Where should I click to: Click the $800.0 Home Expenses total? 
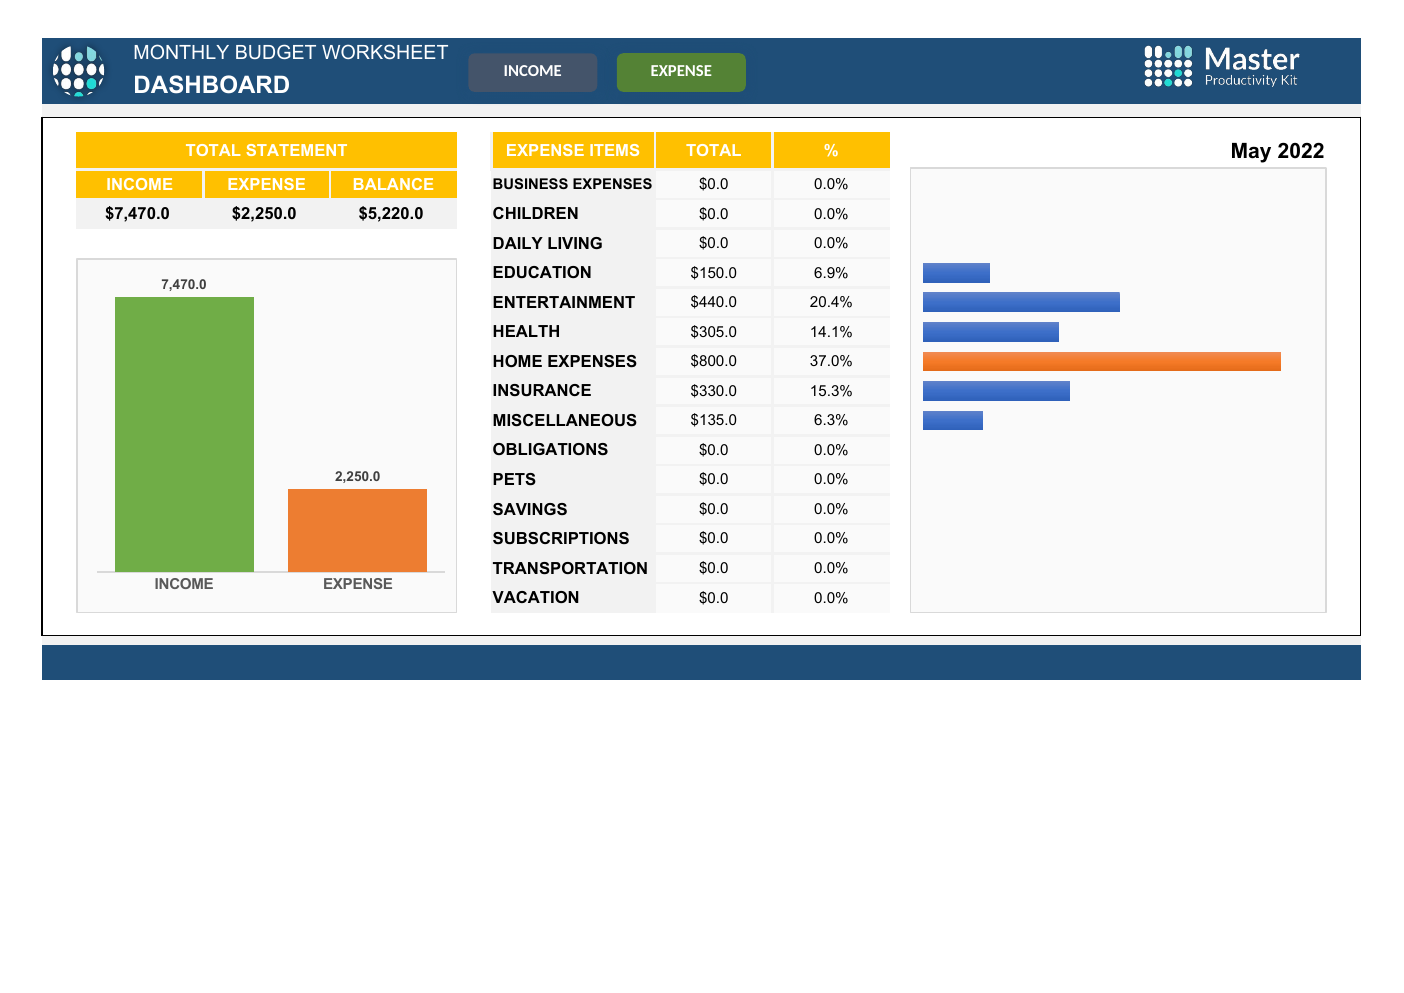point(713,361)
